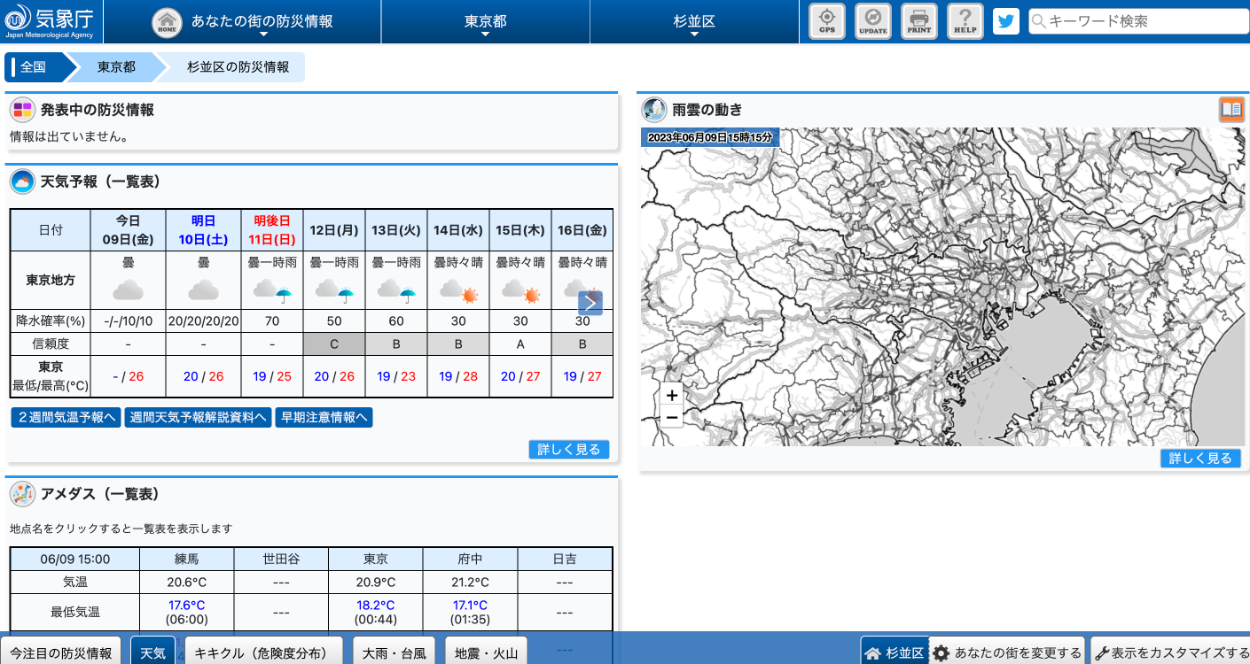Image resolution: width=1250 pixels, height=664 pixels.
Task: Click the GPS location icon
Action: (827, 21)
